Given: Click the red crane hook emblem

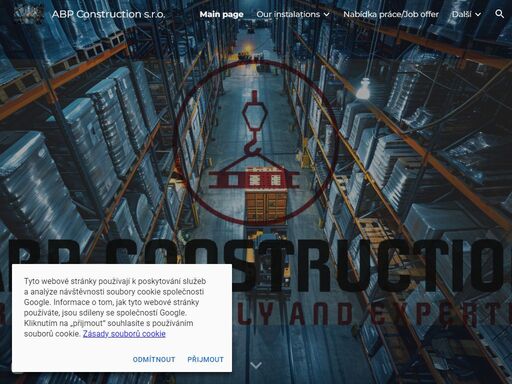Looking at the screenshot, I should point(256,143).
